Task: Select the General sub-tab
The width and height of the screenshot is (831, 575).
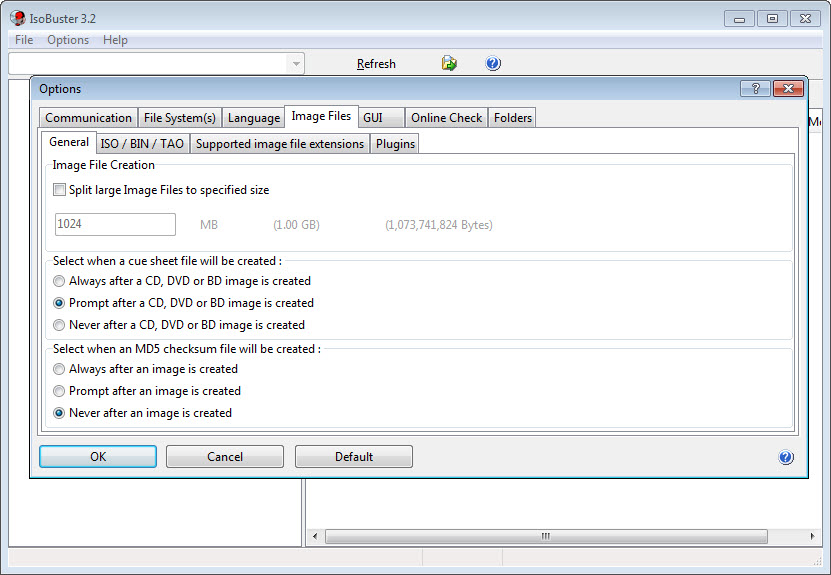Action: click(x=69, y=142)
